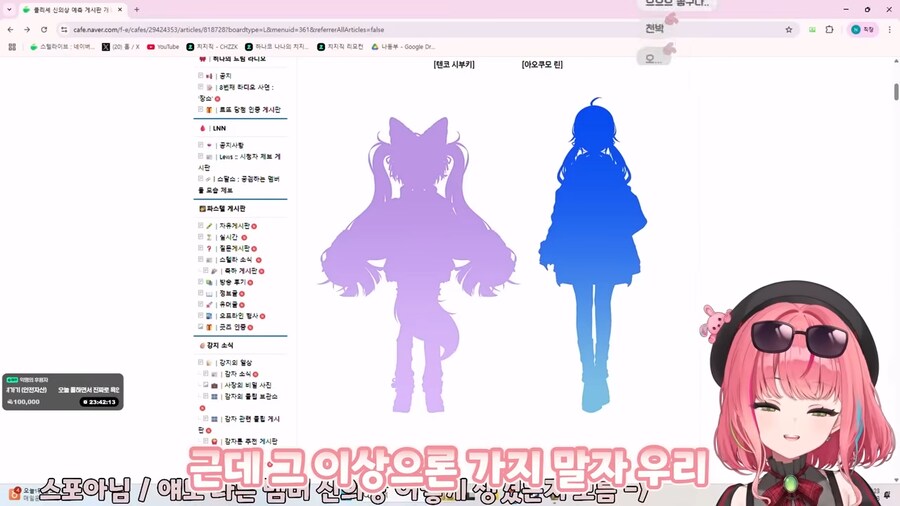Open the 자유게시판 board

[234, 226]
